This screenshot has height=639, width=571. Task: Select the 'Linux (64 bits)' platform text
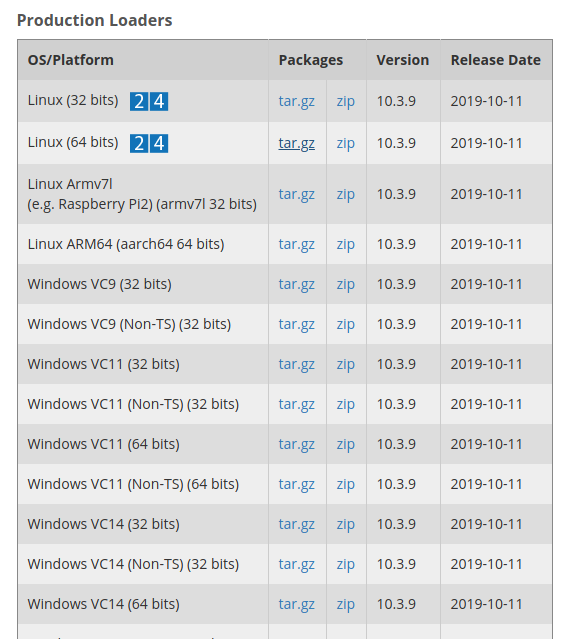(73, 143)
